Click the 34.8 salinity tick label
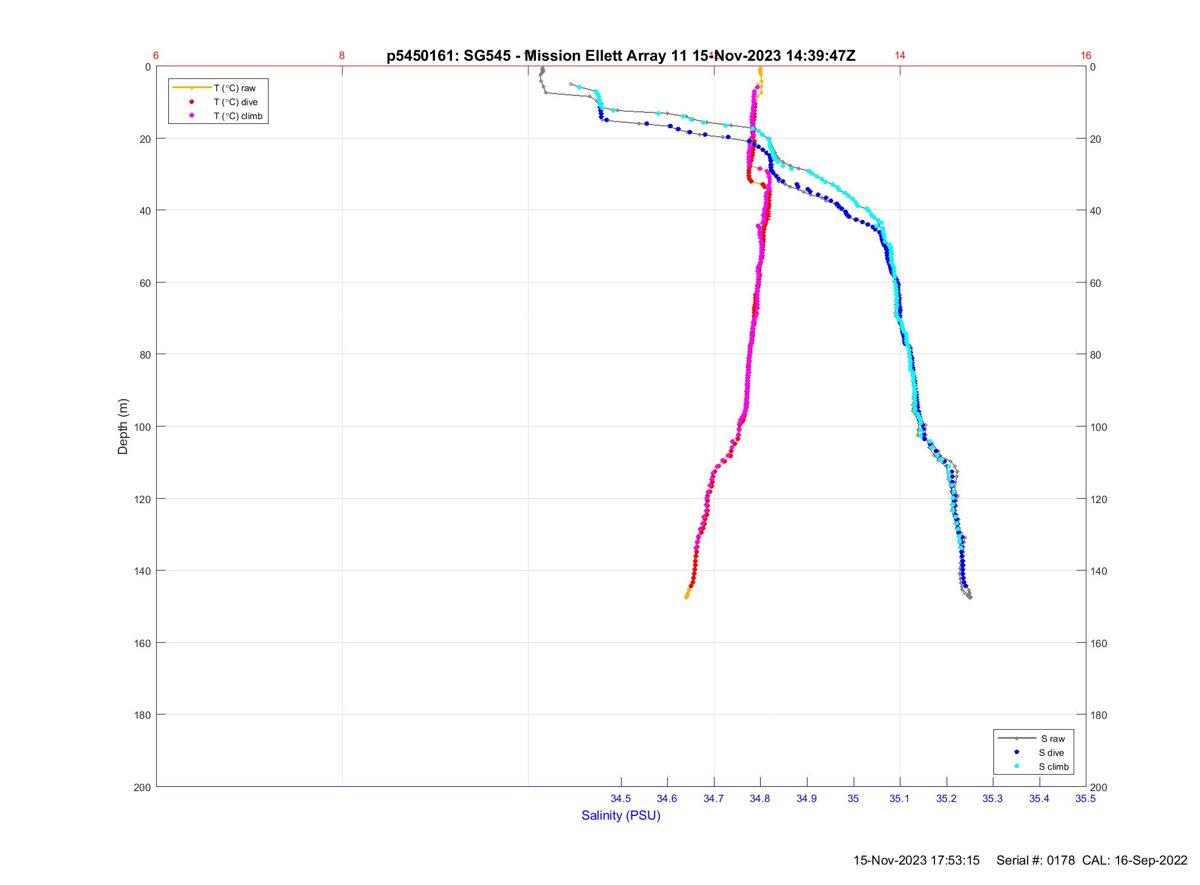The image size is (1200, 885). click(760, 798)
